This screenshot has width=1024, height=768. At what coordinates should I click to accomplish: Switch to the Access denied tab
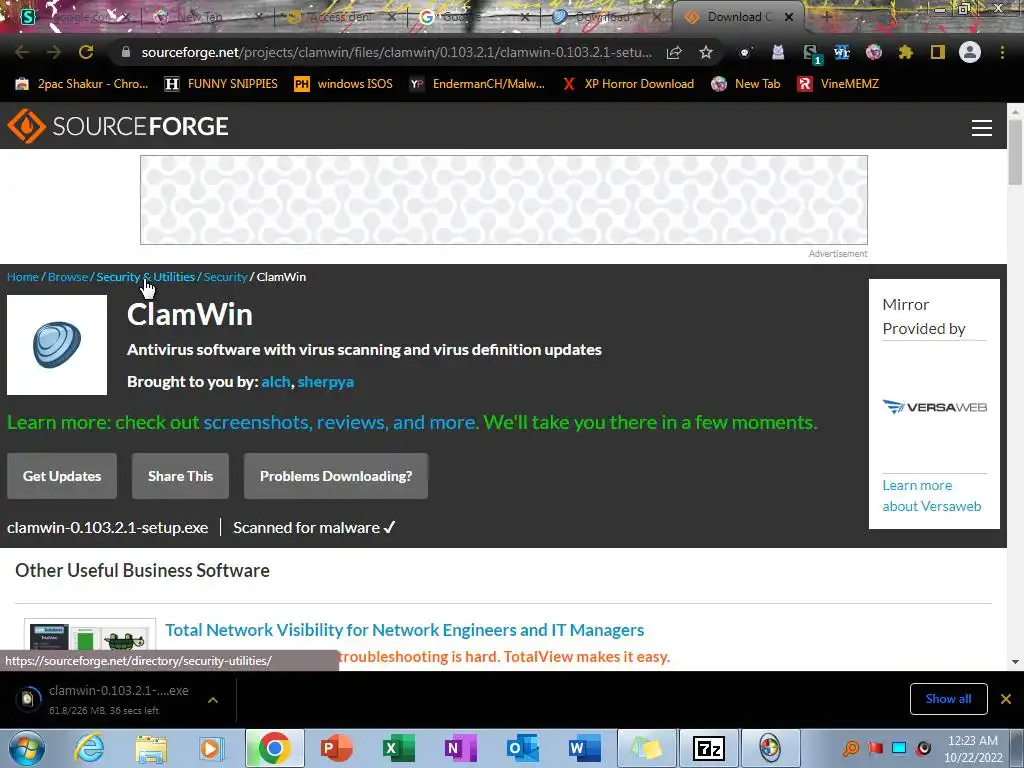click(342, 17)
